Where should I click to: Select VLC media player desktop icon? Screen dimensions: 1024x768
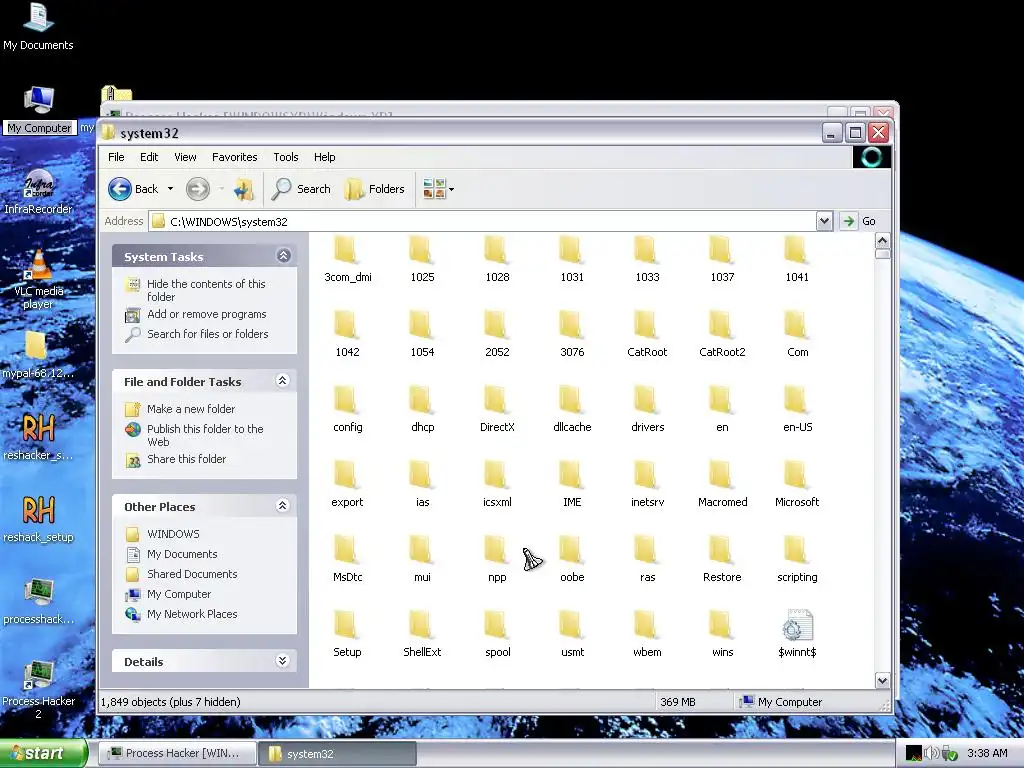(39, 280)
